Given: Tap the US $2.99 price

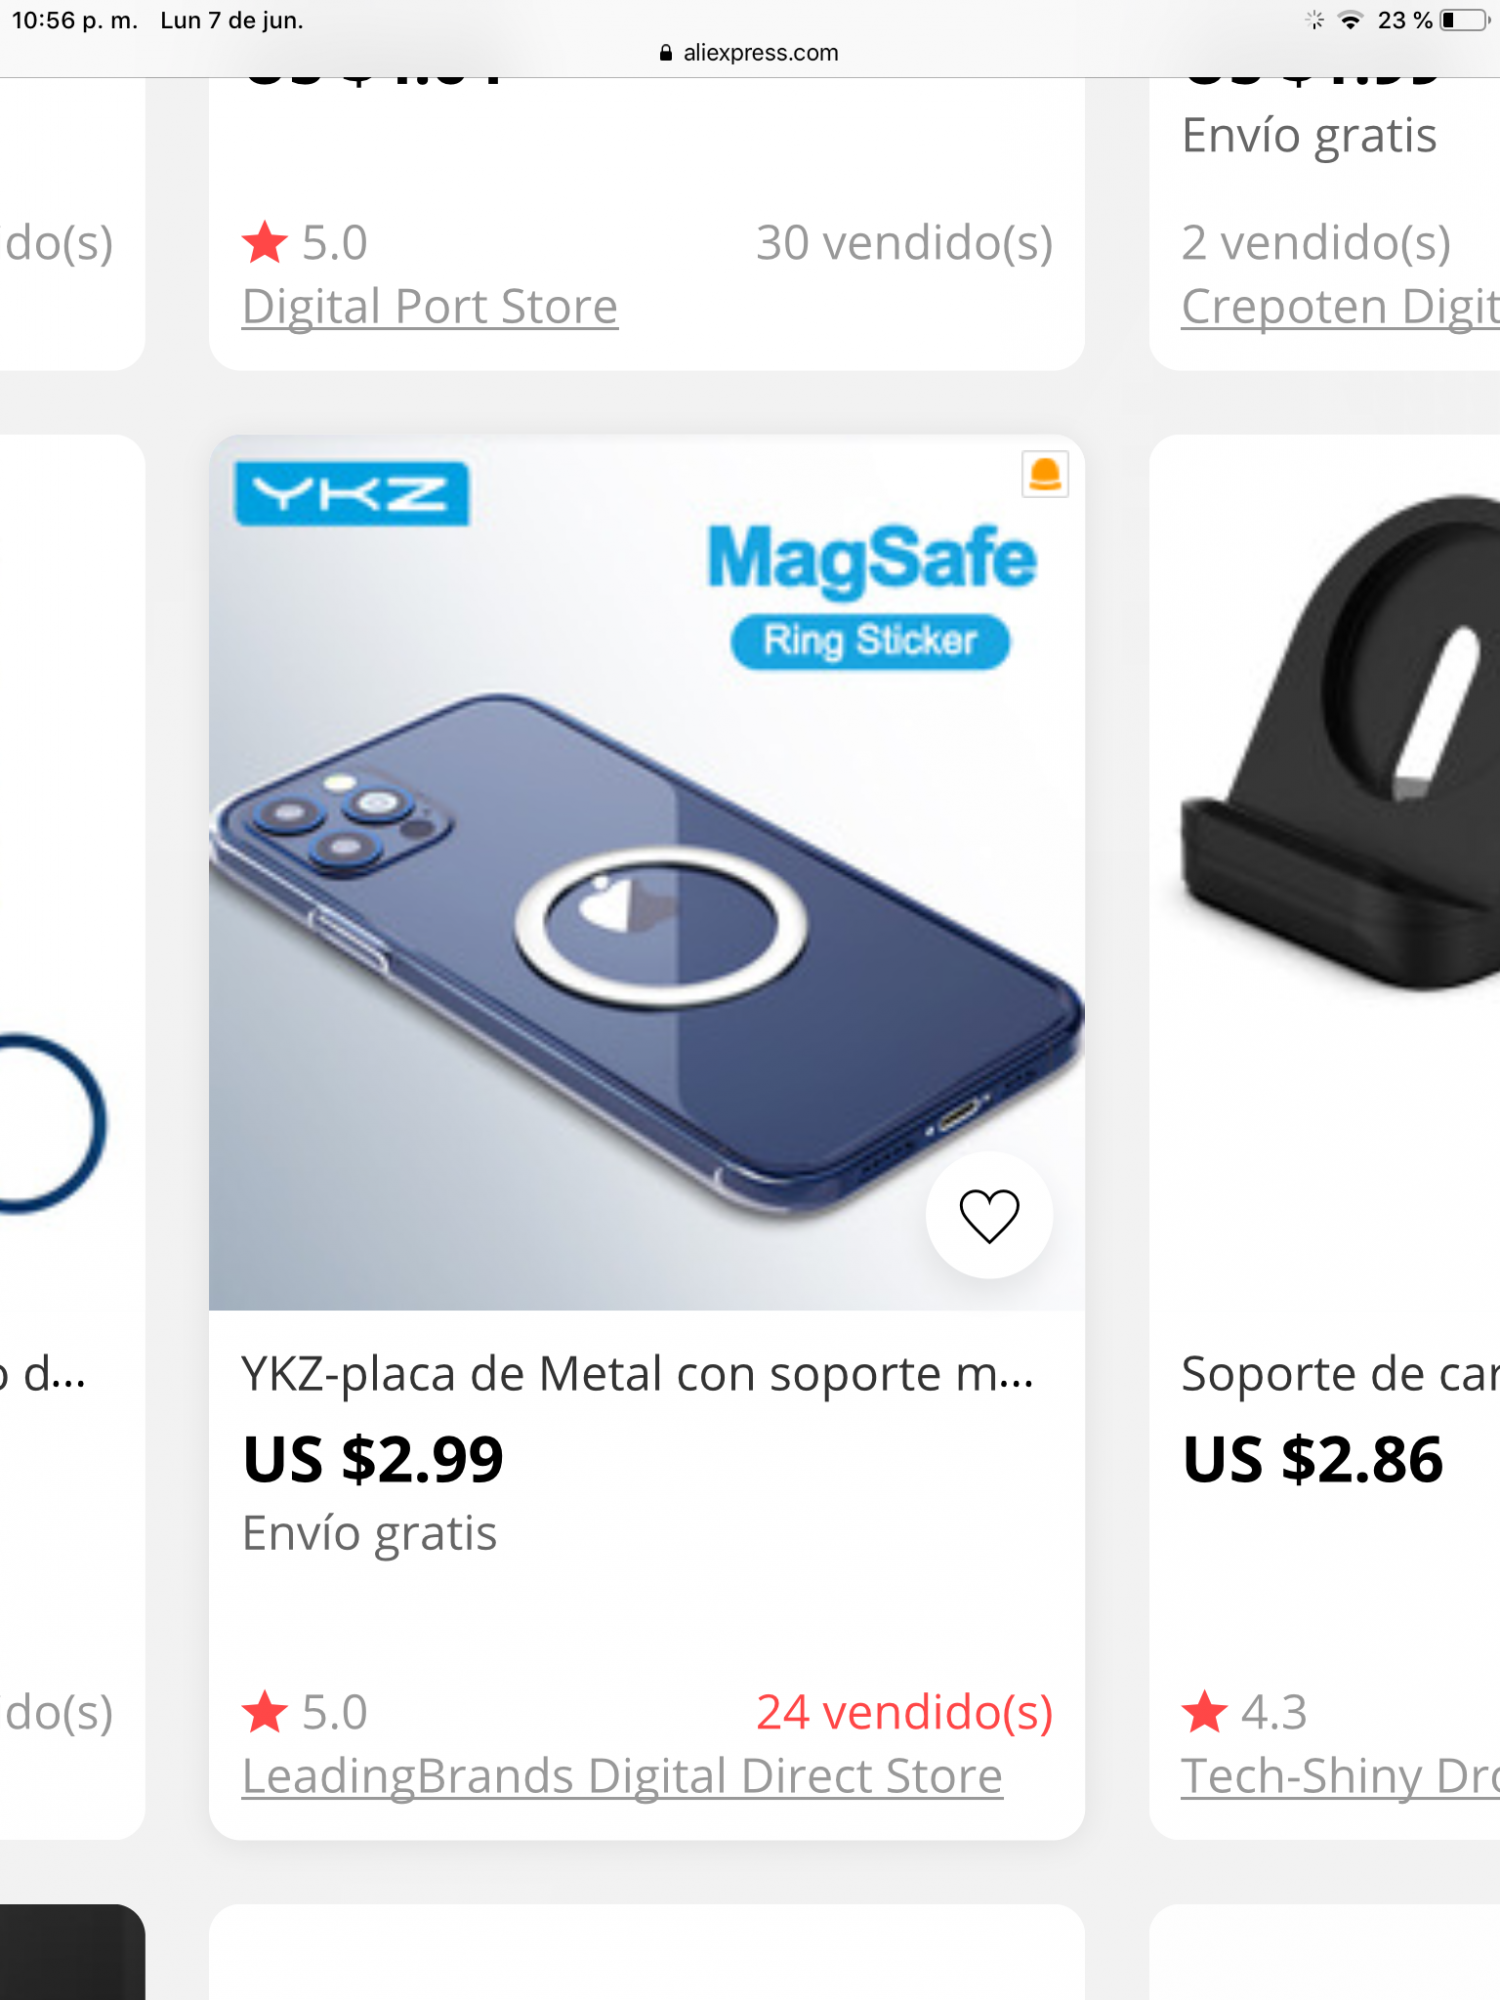Looking at the screenshot, I should pyautogui.click(x=373, y=1459).
